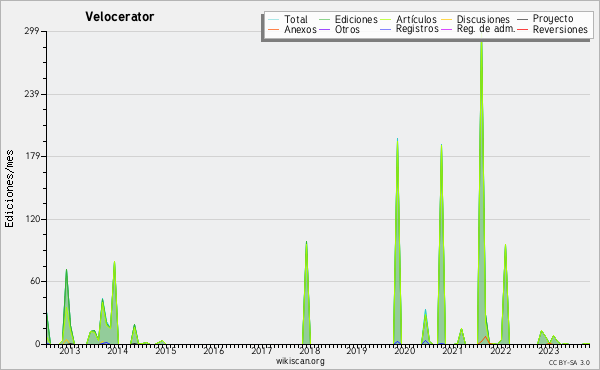Select the Otros legend entry
600x370 pixels.
[x=339, y=29]
